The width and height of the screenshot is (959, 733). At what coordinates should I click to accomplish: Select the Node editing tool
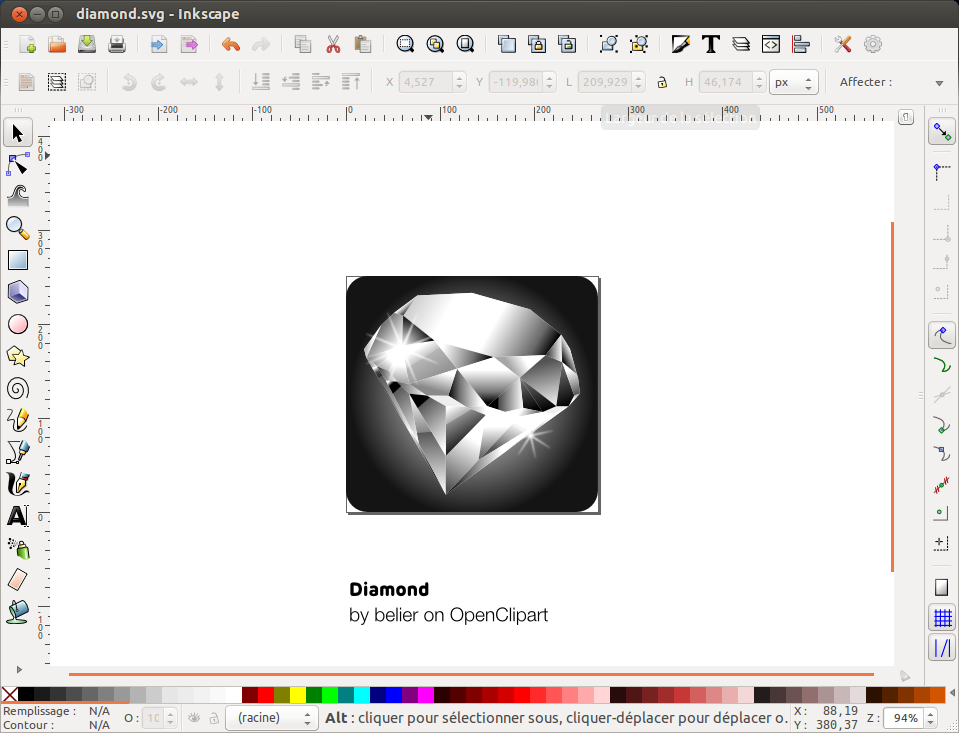tap(18, 163)
